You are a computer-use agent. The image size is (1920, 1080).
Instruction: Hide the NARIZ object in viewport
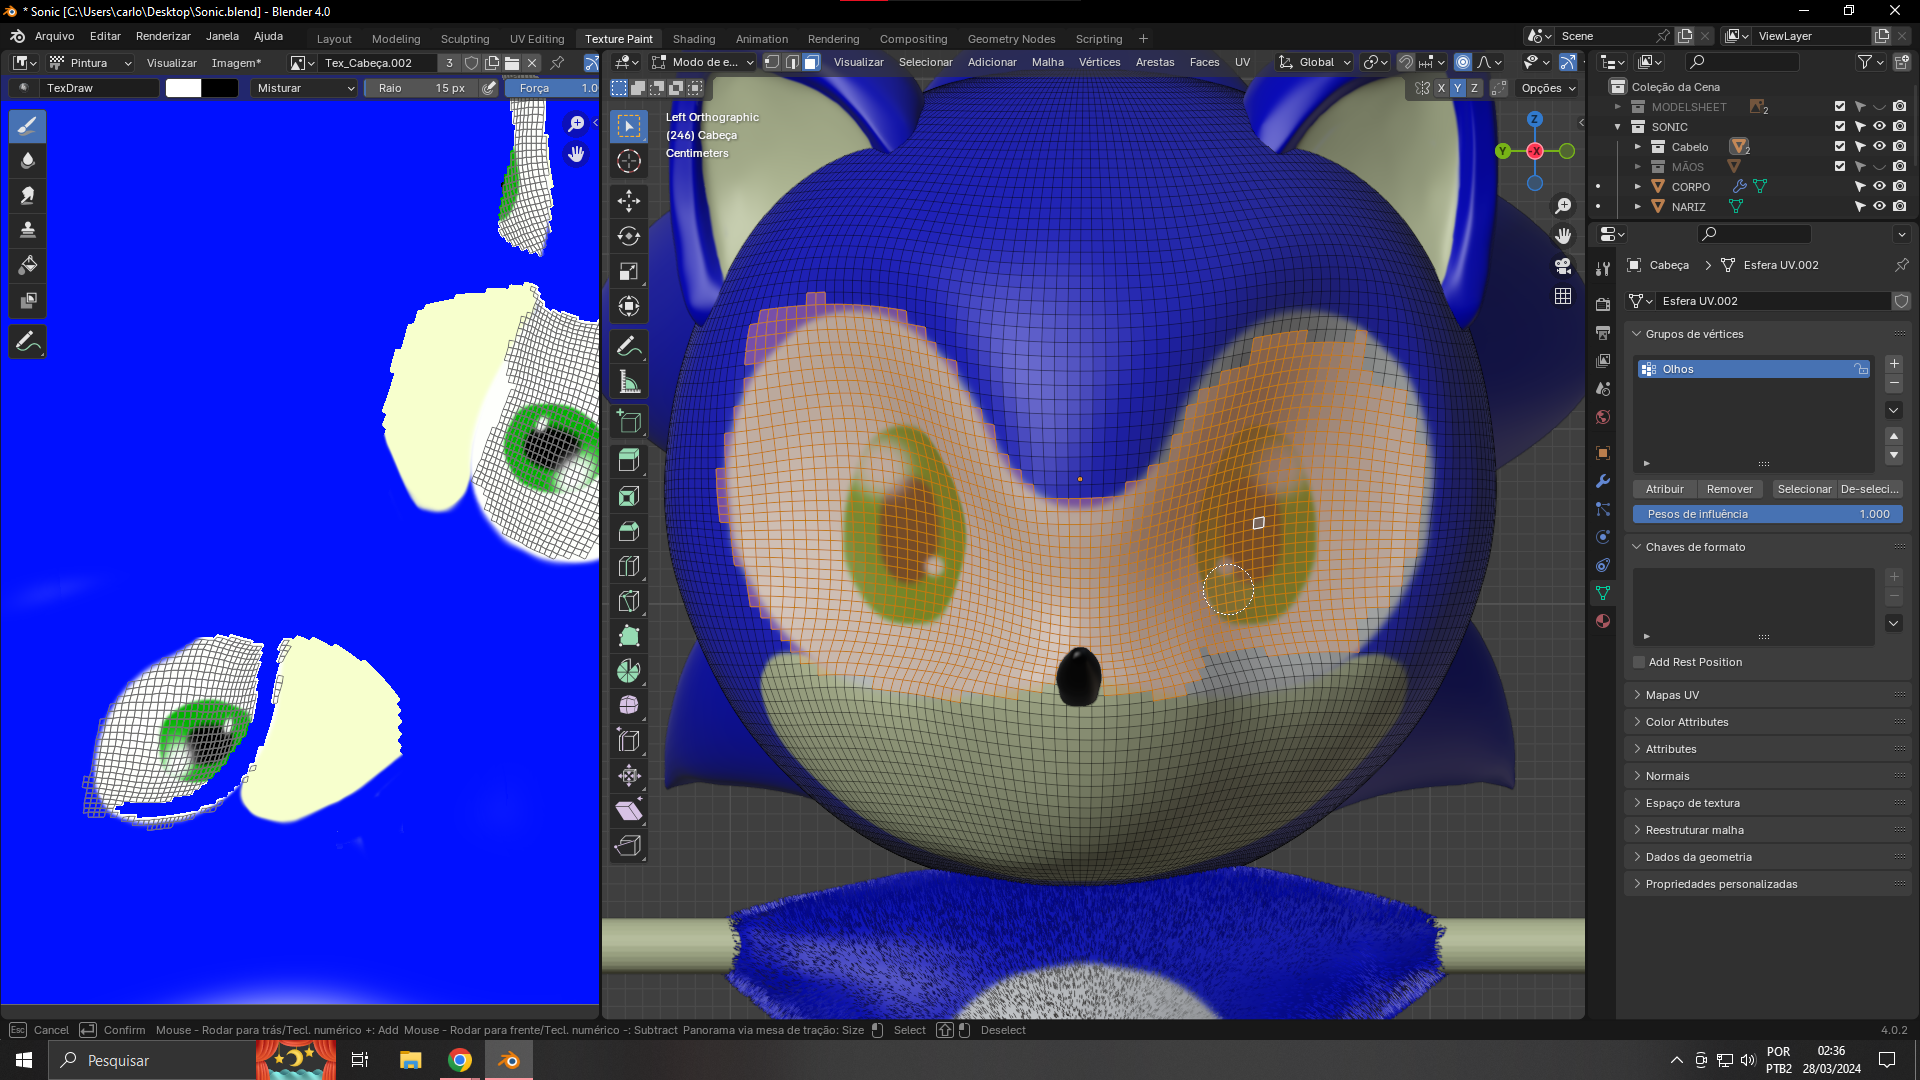pyautogui.click(x=1879, y=207)
